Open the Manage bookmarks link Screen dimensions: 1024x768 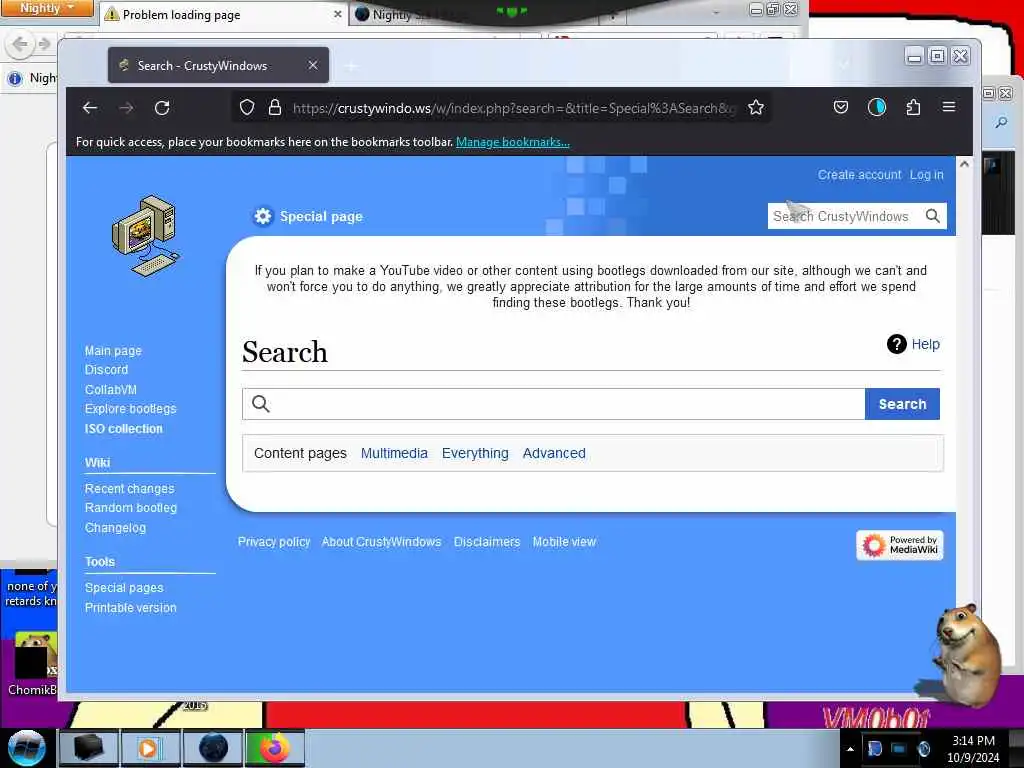[x=513, y=142]
